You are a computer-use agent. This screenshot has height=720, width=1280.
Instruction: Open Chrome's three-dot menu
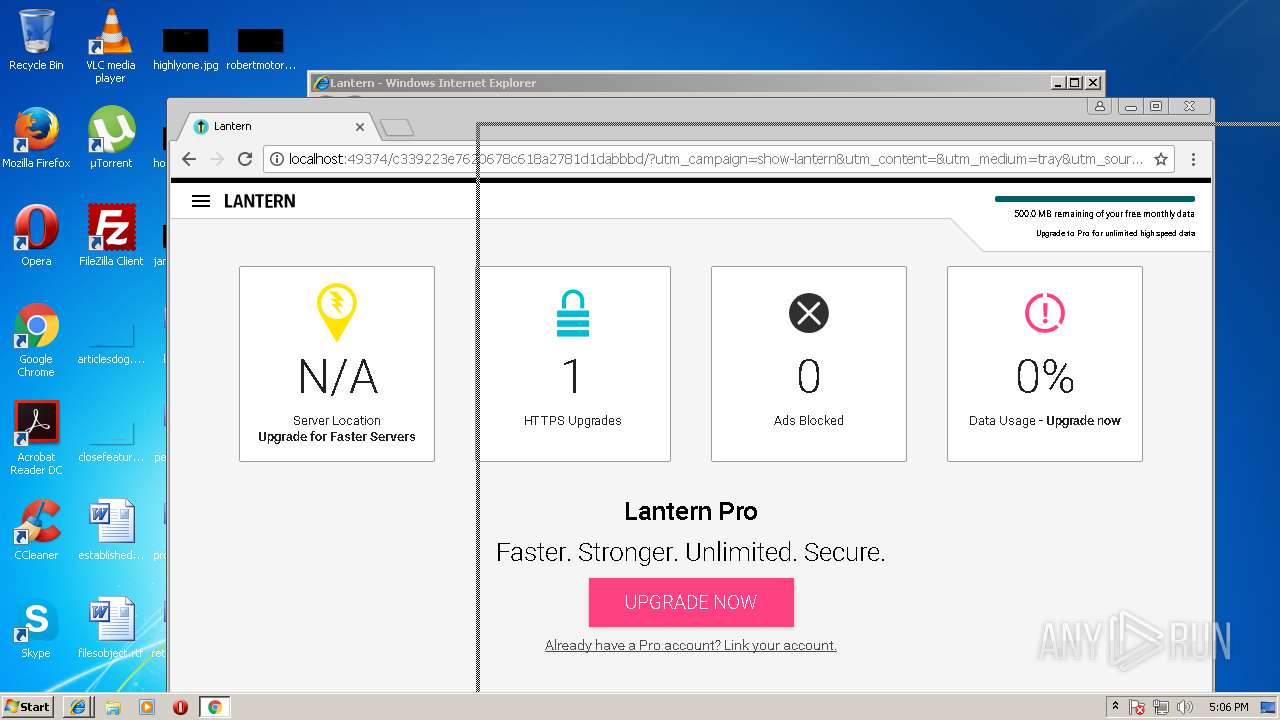(1193, 159)
